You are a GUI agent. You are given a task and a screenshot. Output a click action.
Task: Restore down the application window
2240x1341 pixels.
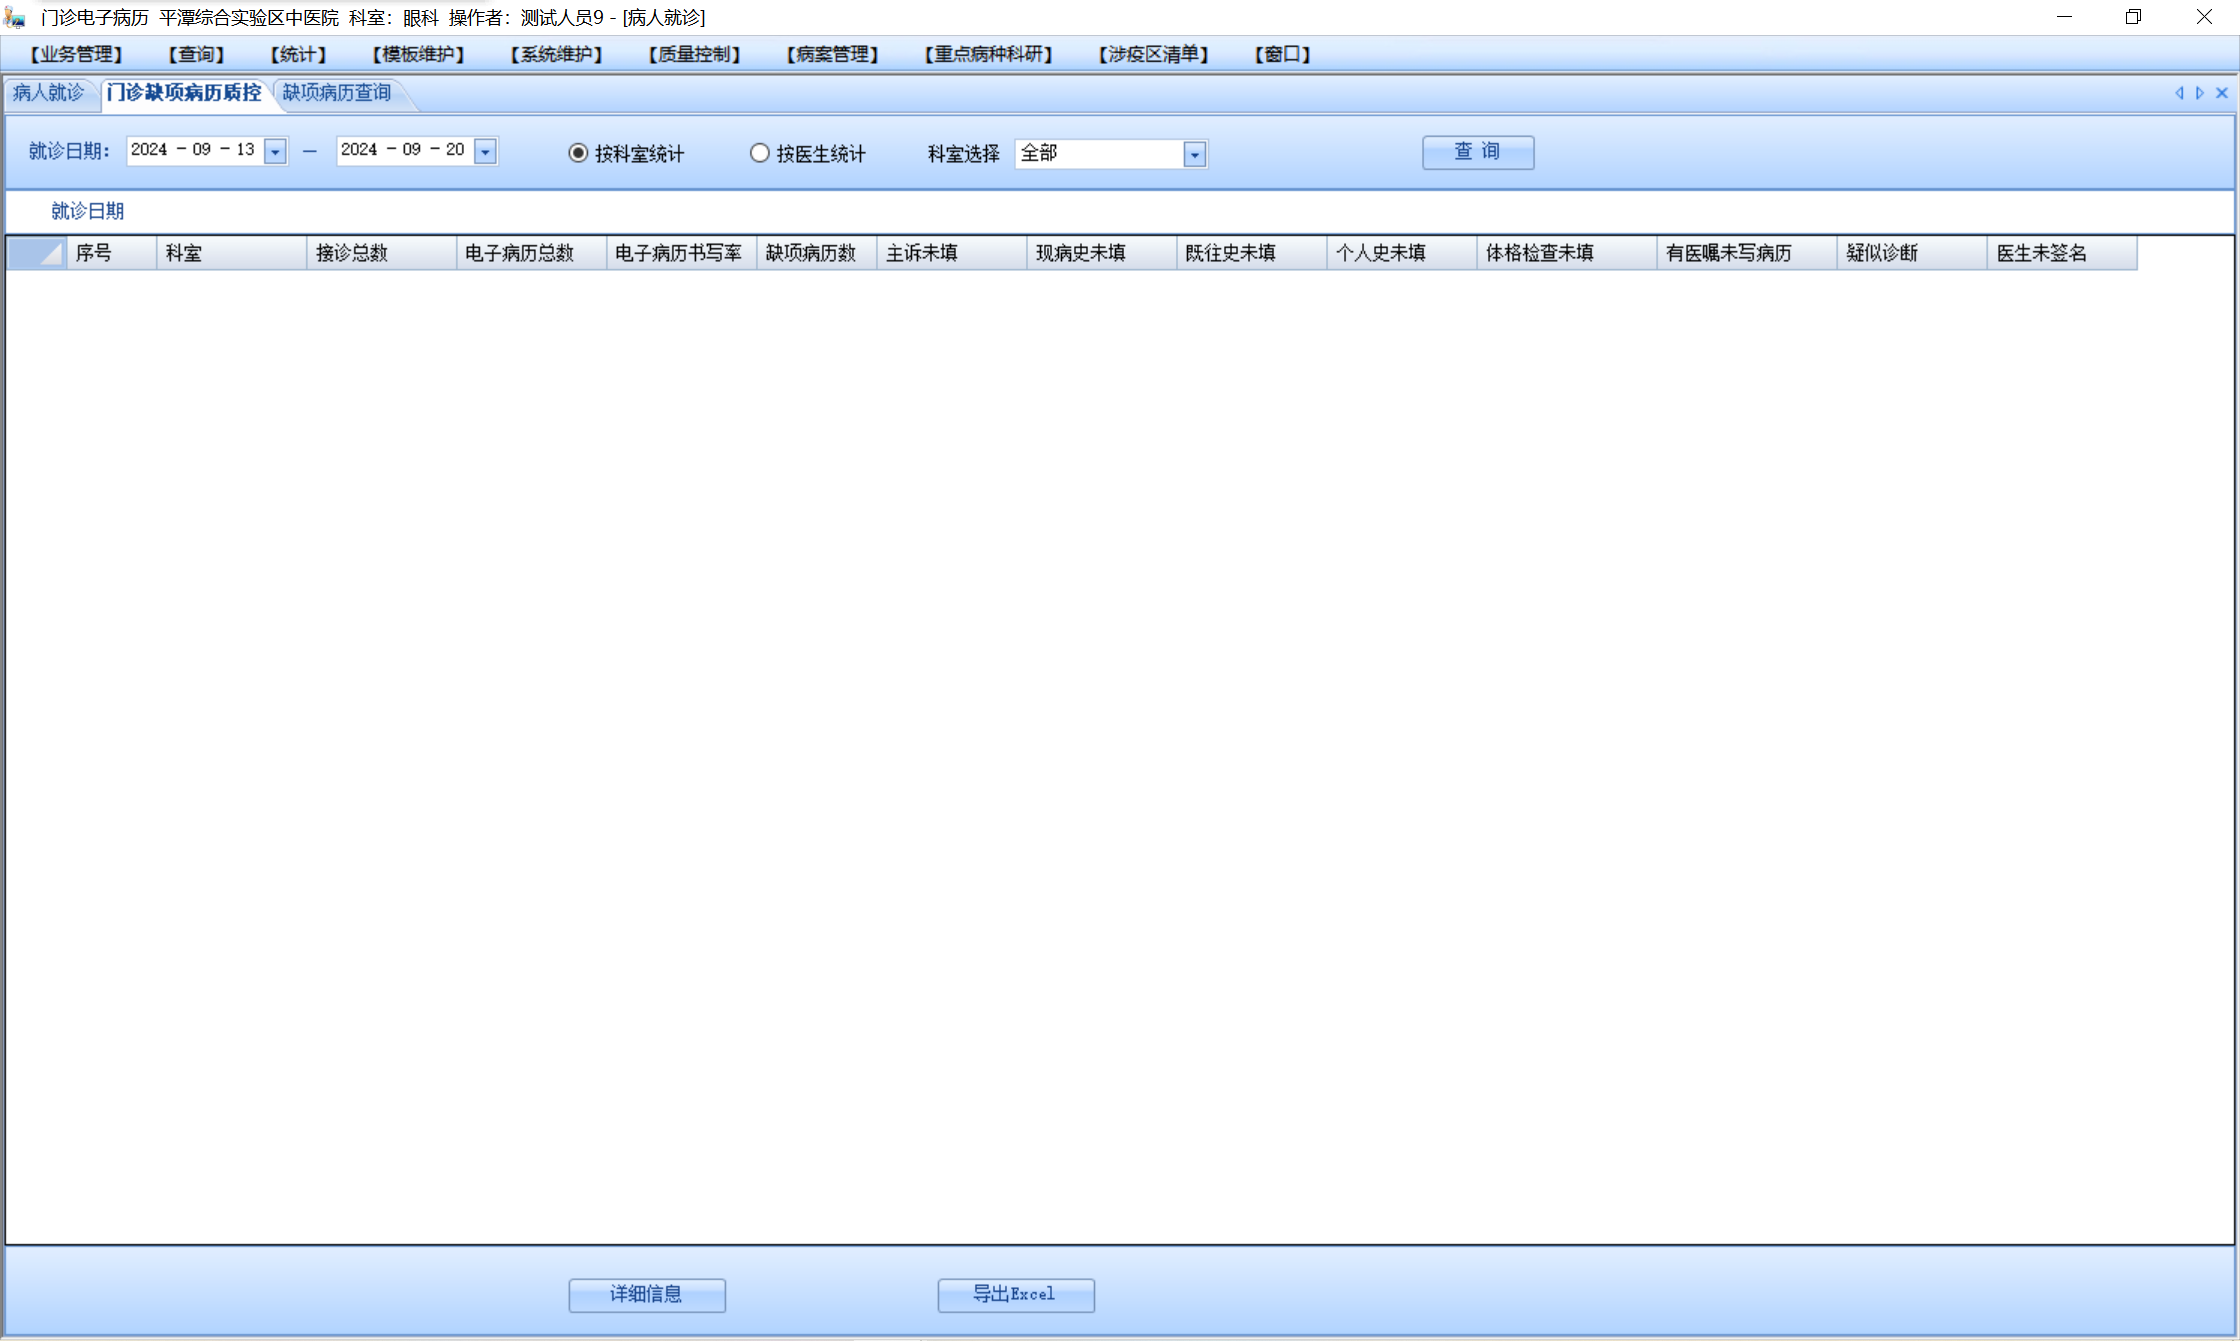[2133, 17]
